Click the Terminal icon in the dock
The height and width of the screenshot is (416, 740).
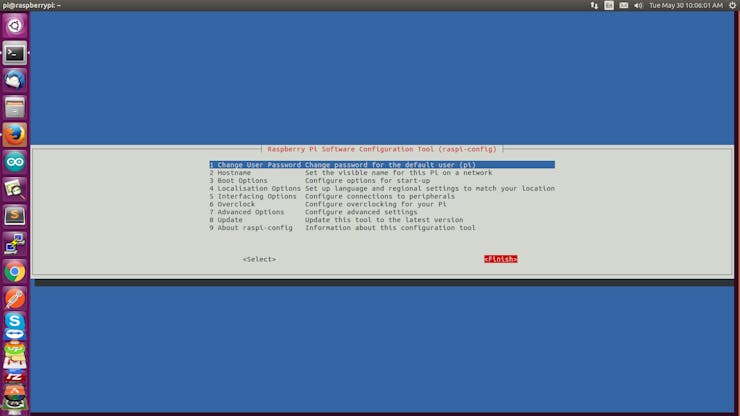[x=15, y=53]
